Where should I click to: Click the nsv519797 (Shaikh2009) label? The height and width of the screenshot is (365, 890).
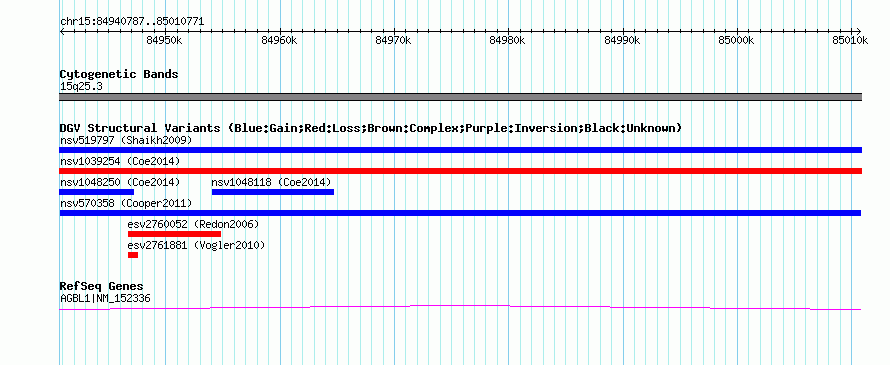(126, 140)
